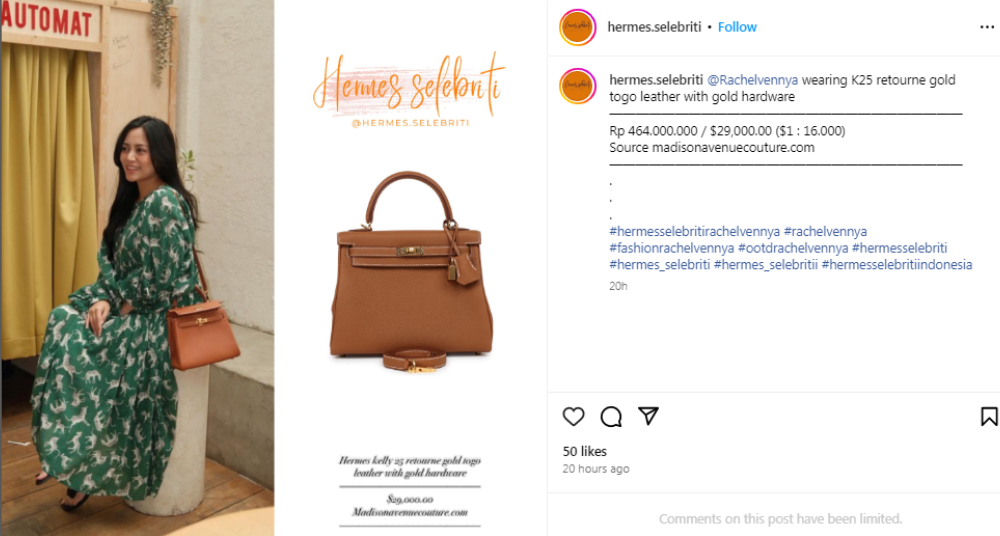Screen dimensions: 1000x536
Task: View the 50 likes list
Action: [x=584, y=451]
